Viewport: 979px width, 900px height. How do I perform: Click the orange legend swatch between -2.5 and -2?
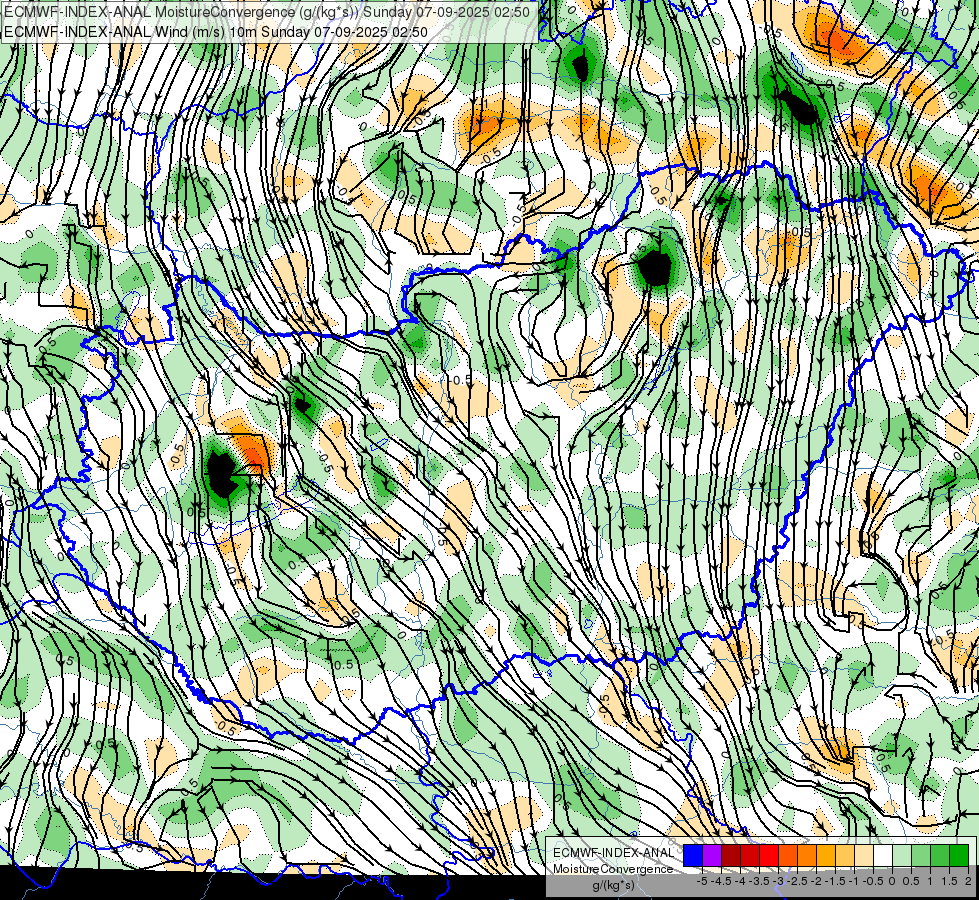pyautogui.click(x=807, y=856)
